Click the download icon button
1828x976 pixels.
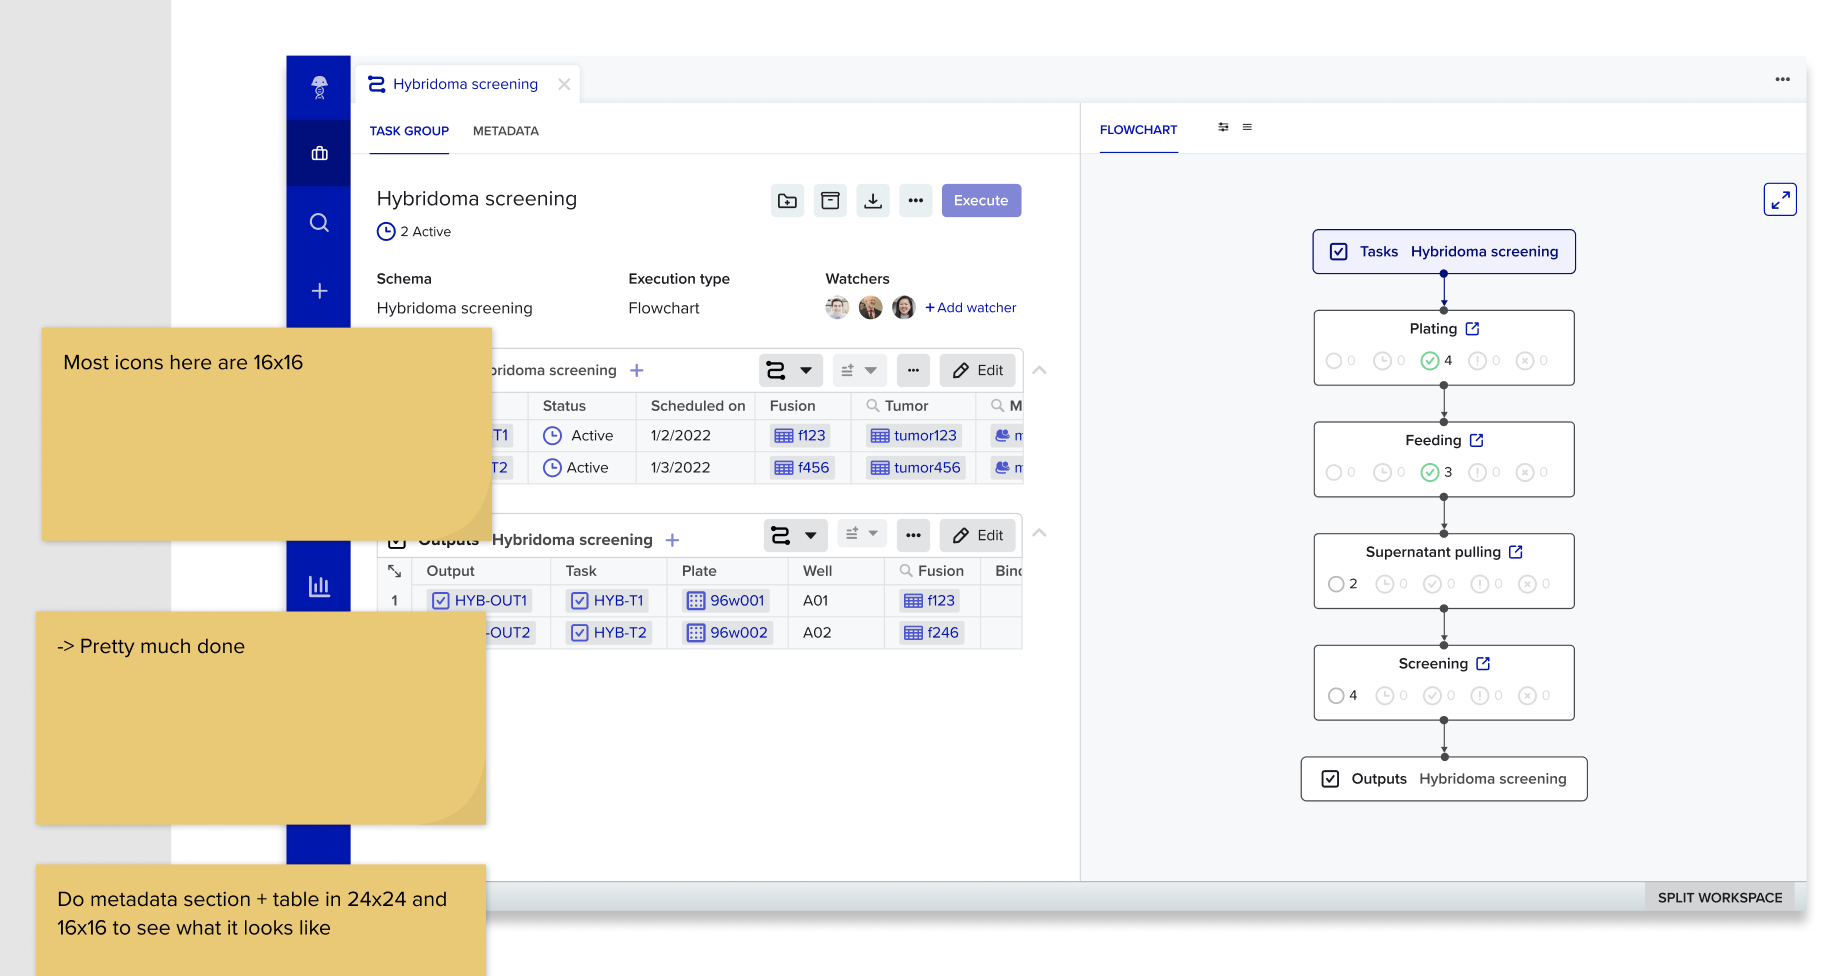tap(873, 201)
